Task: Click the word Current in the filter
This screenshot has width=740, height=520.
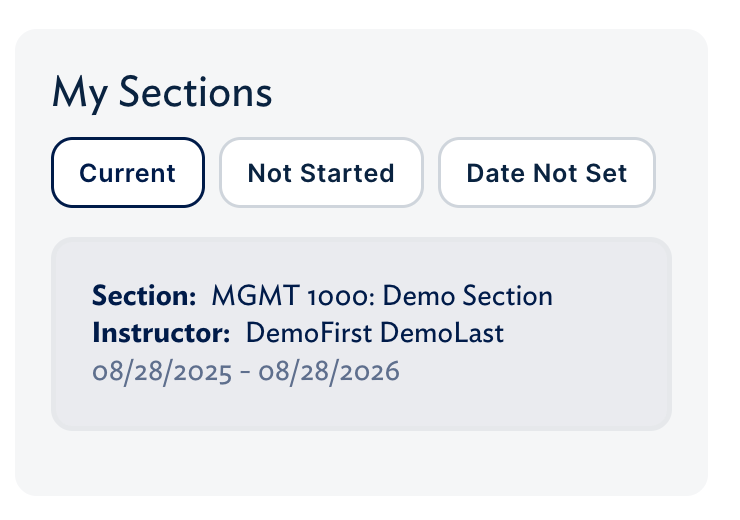Action: 128,173
